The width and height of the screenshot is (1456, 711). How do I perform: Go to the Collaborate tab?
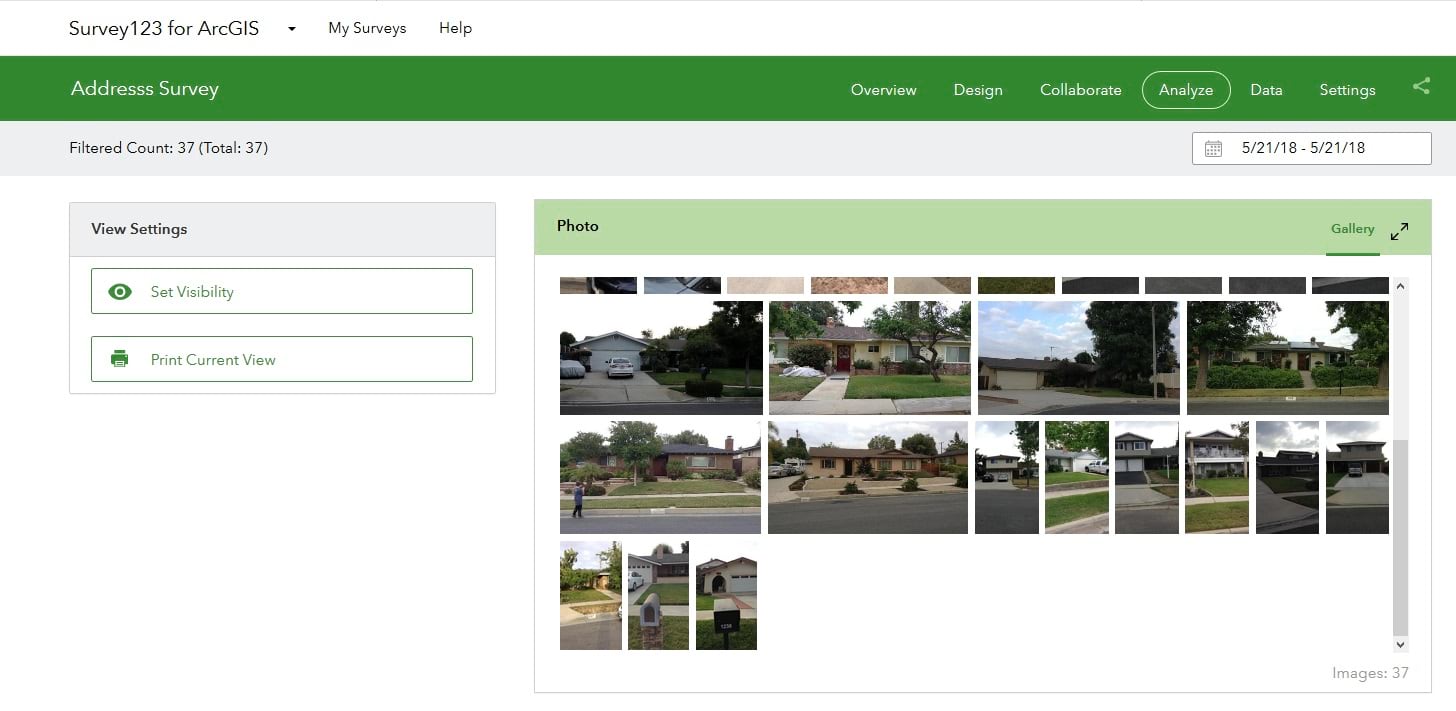pos(1081,90)
